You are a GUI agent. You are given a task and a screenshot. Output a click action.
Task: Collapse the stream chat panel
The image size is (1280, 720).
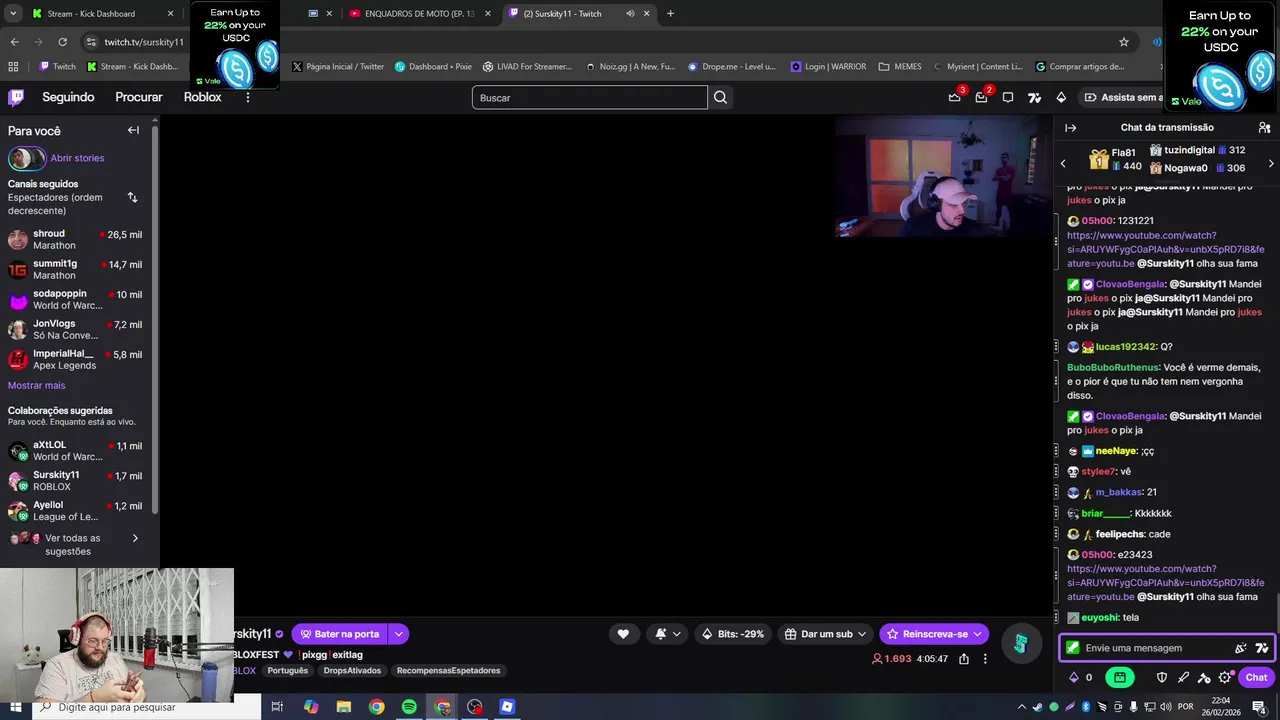pos(1070,128)
